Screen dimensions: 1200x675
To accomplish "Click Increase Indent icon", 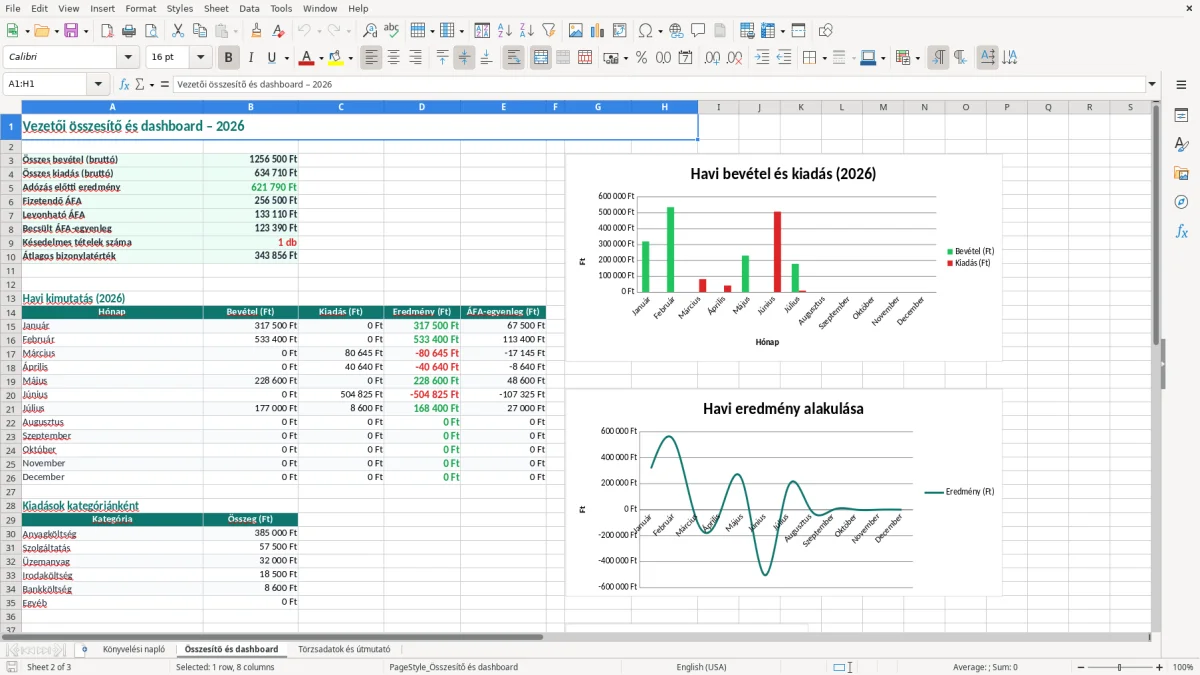I will coord(762,58).
